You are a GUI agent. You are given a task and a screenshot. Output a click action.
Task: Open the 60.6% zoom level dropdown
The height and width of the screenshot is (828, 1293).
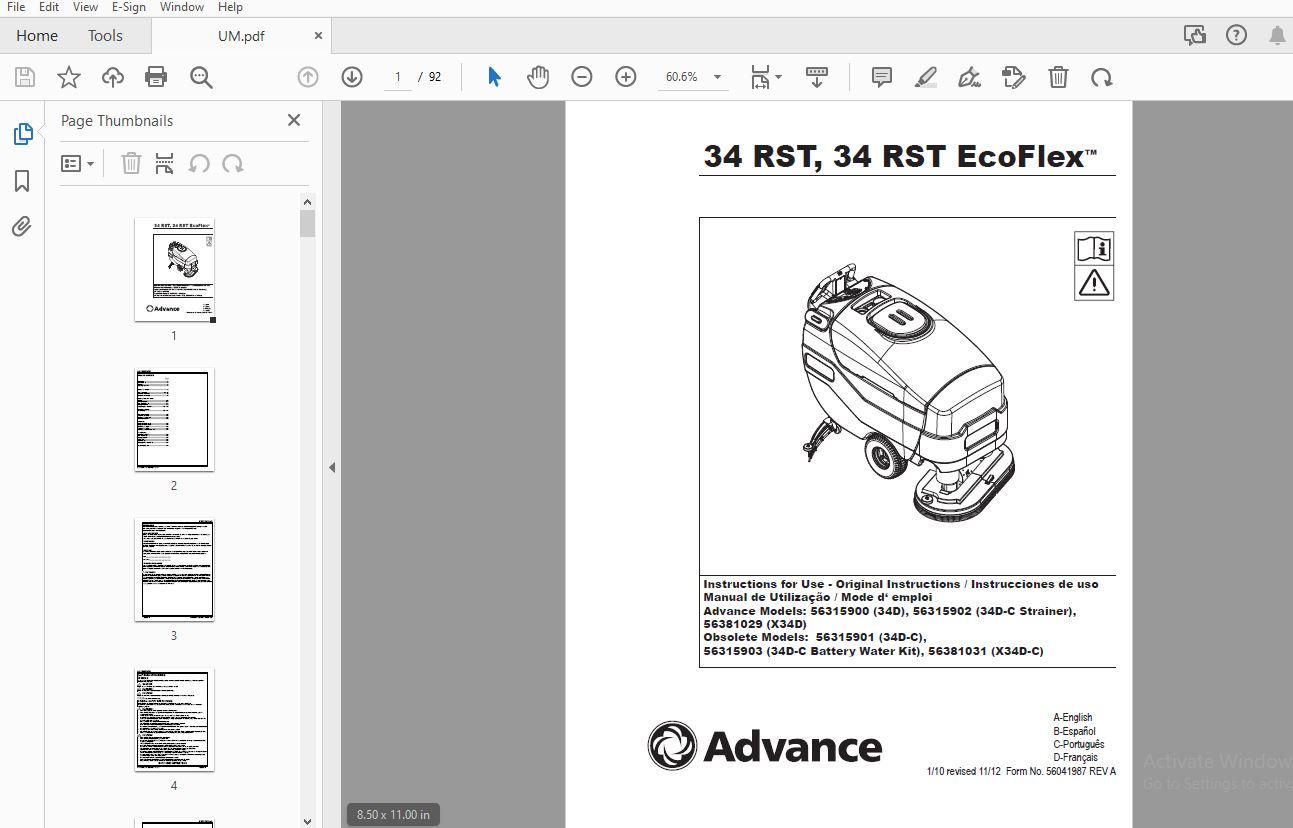point(692,77)
